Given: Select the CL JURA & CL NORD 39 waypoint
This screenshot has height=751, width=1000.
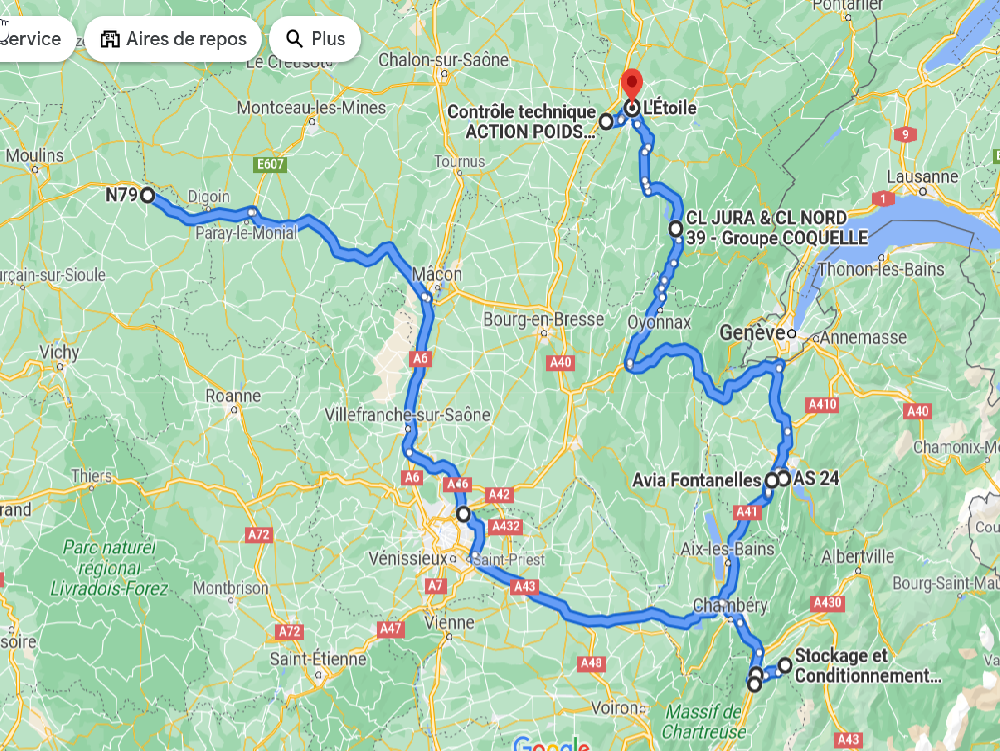Looking at the screenshot, I should click(x=676, y=228).
